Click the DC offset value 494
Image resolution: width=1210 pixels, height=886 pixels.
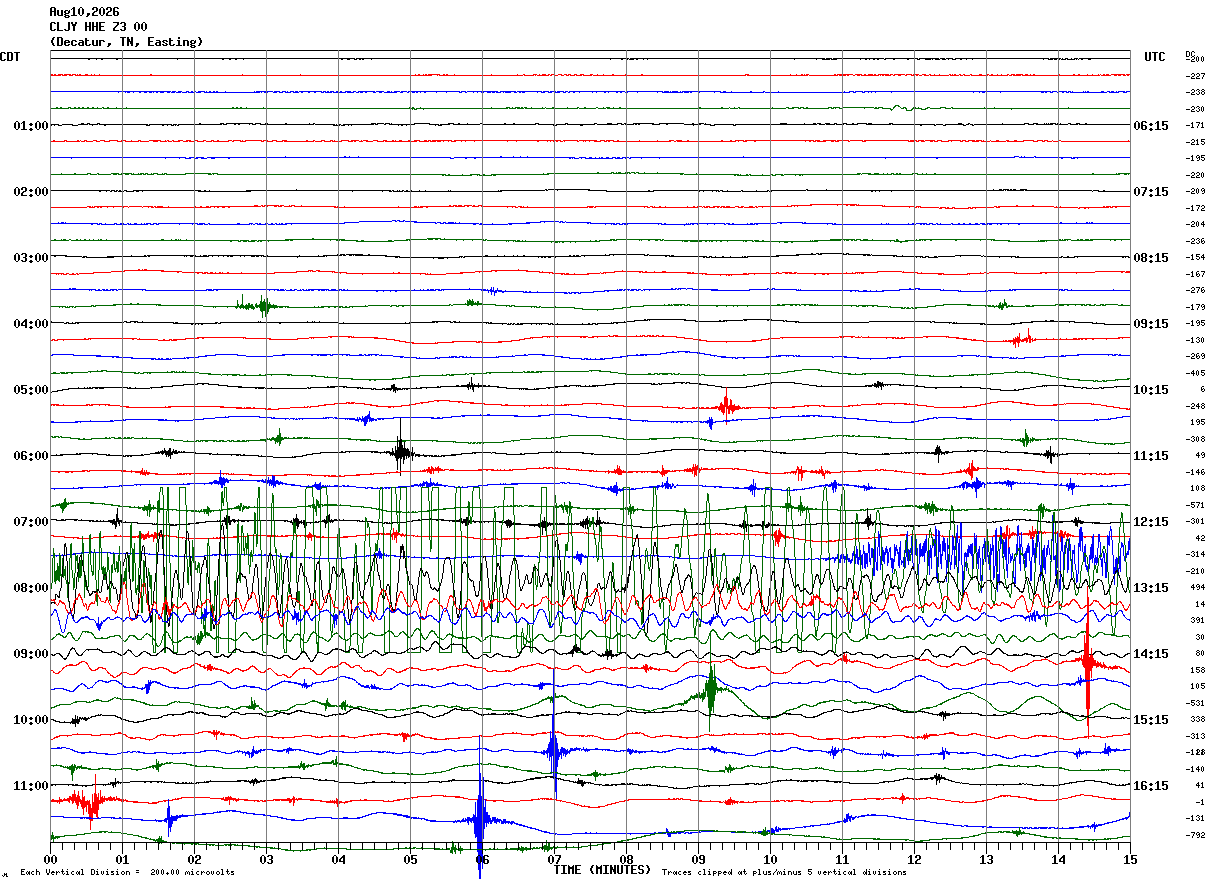(x=1197, y=587)
